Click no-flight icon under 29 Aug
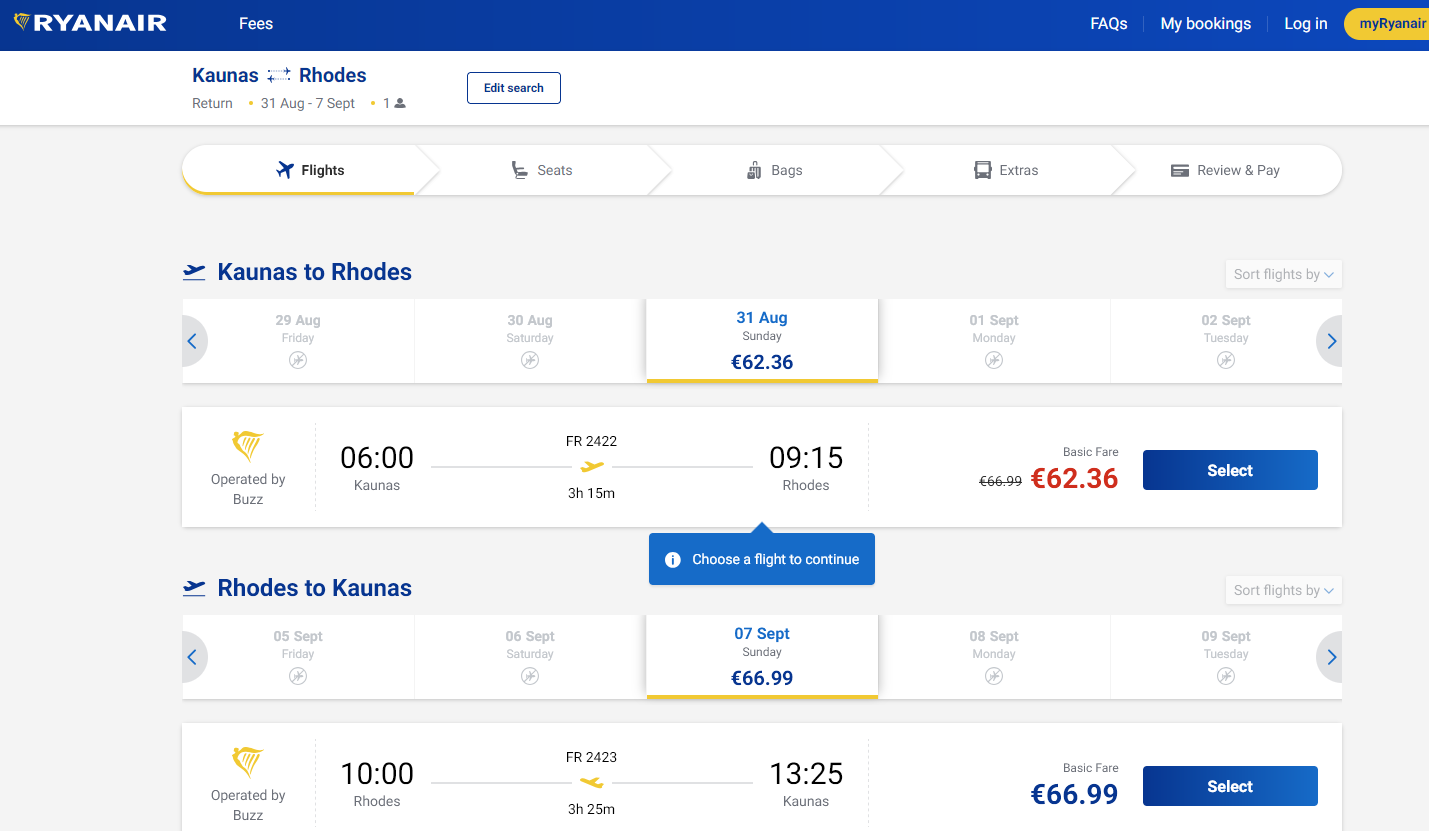Viewport: 1429px width, 831px height. (298, 360)
